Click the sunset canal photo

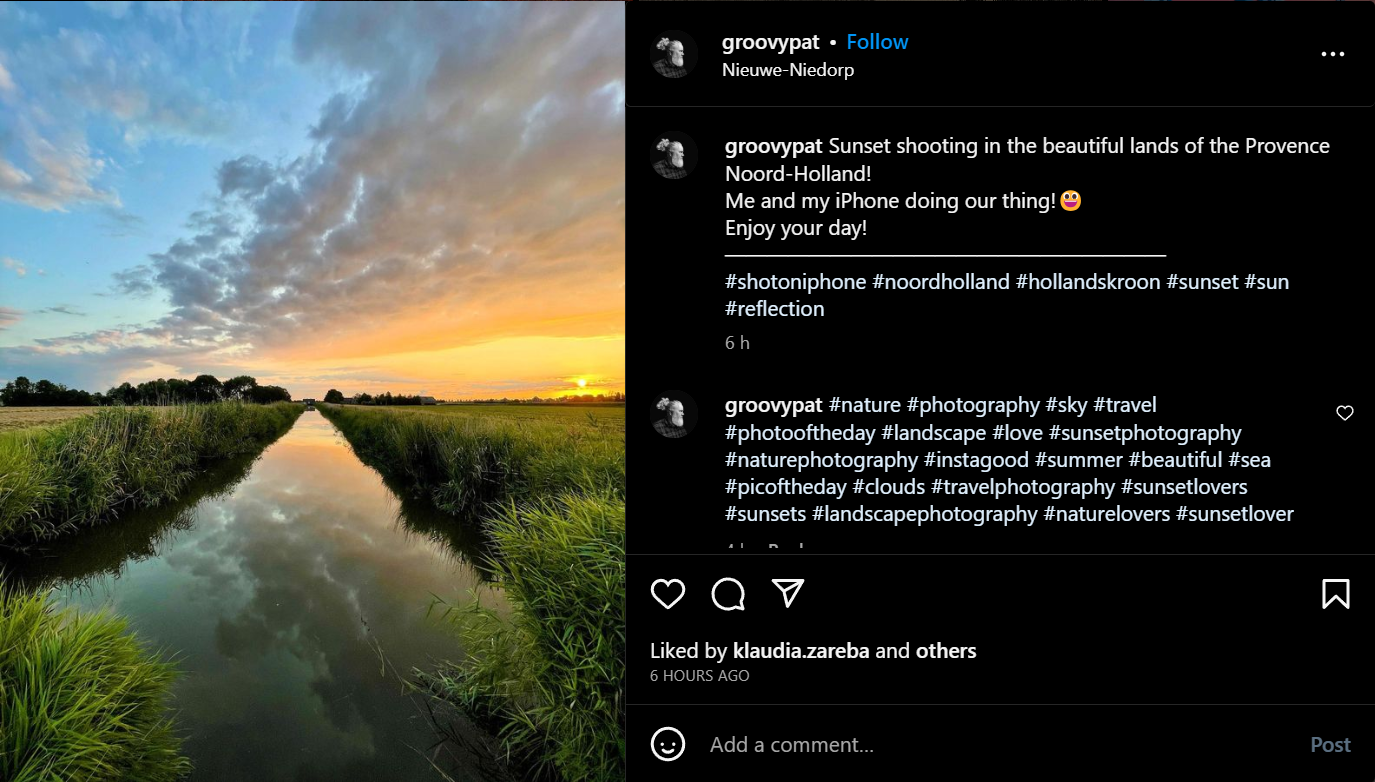click(312, 391)
